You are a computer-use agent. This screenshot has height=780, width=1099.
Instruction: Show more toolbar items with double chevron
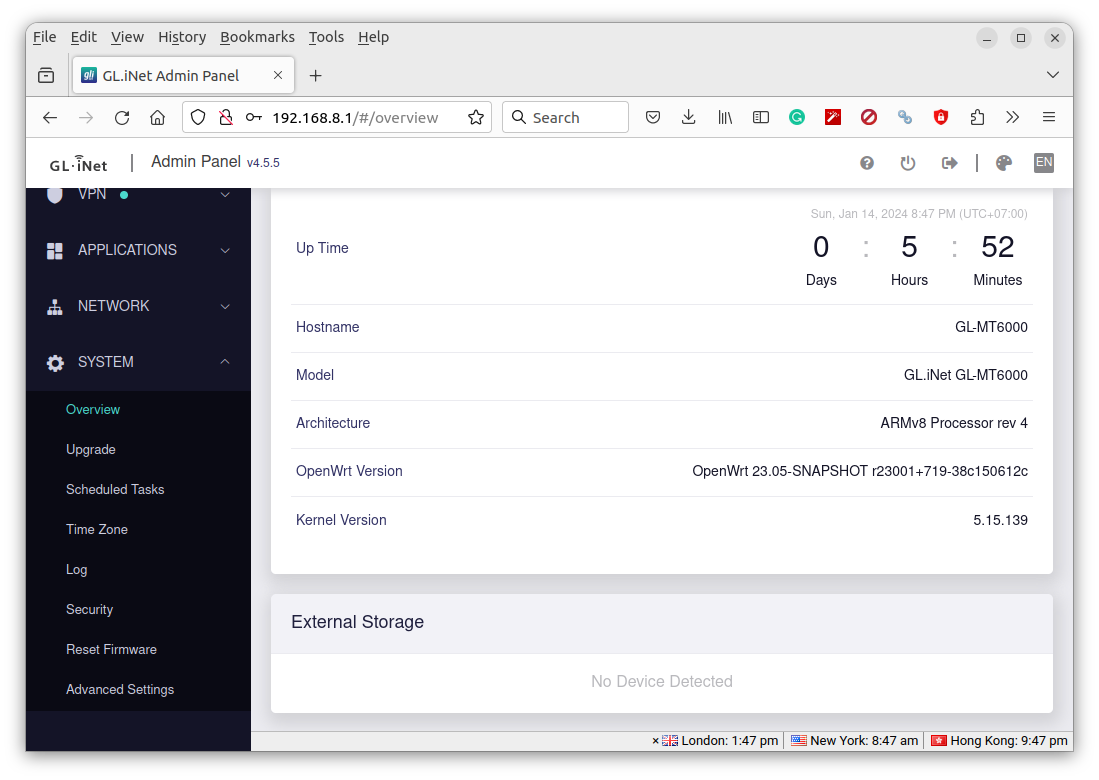(1013, 118)
